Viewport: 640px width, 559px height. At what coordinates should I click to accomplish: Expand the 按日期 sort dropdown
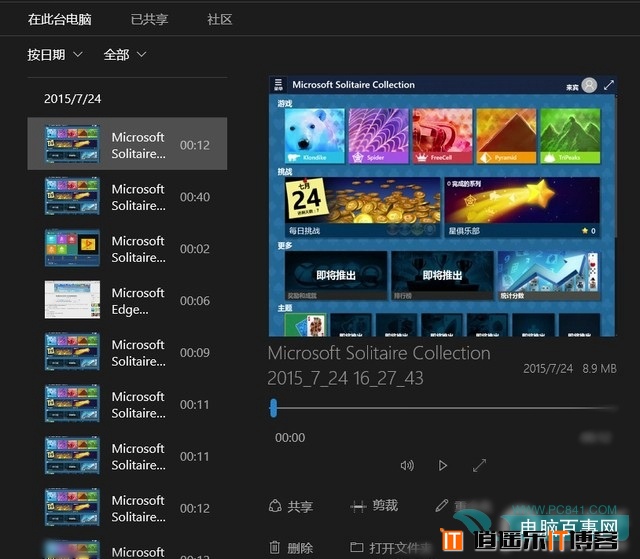[55, 54]
